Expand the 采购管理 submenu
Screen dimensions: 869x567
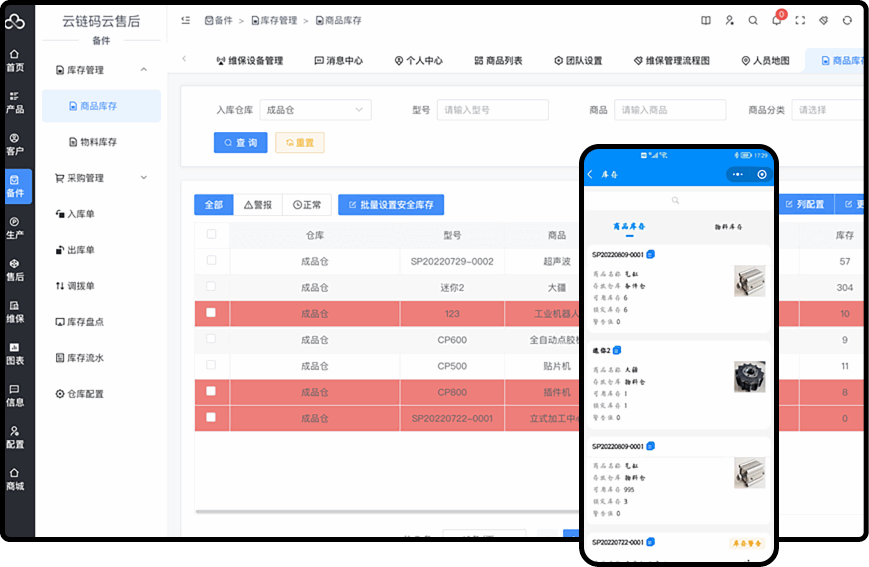pos(143,178)
